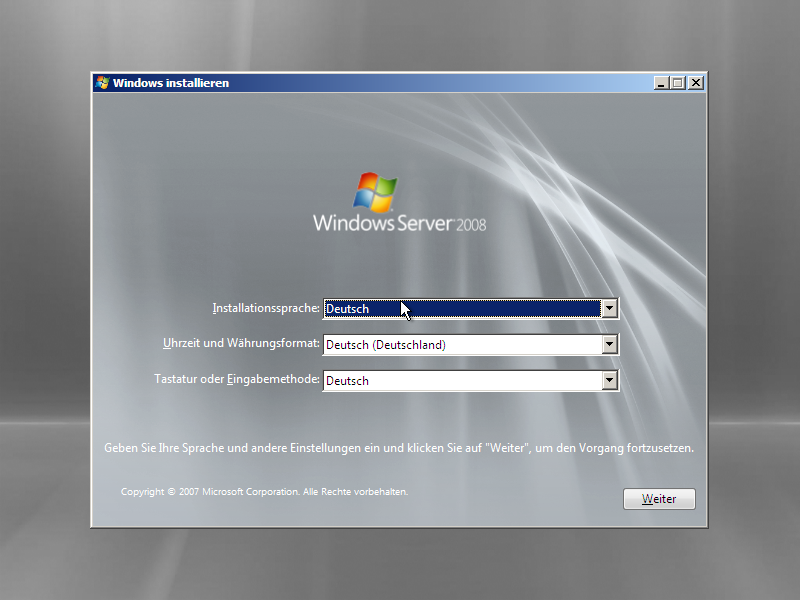Viewport: 800px width, 600px height.
Task: Click the Windows Server 2008 flag logo
Action: pyautogui.click(x=375, y=190)
